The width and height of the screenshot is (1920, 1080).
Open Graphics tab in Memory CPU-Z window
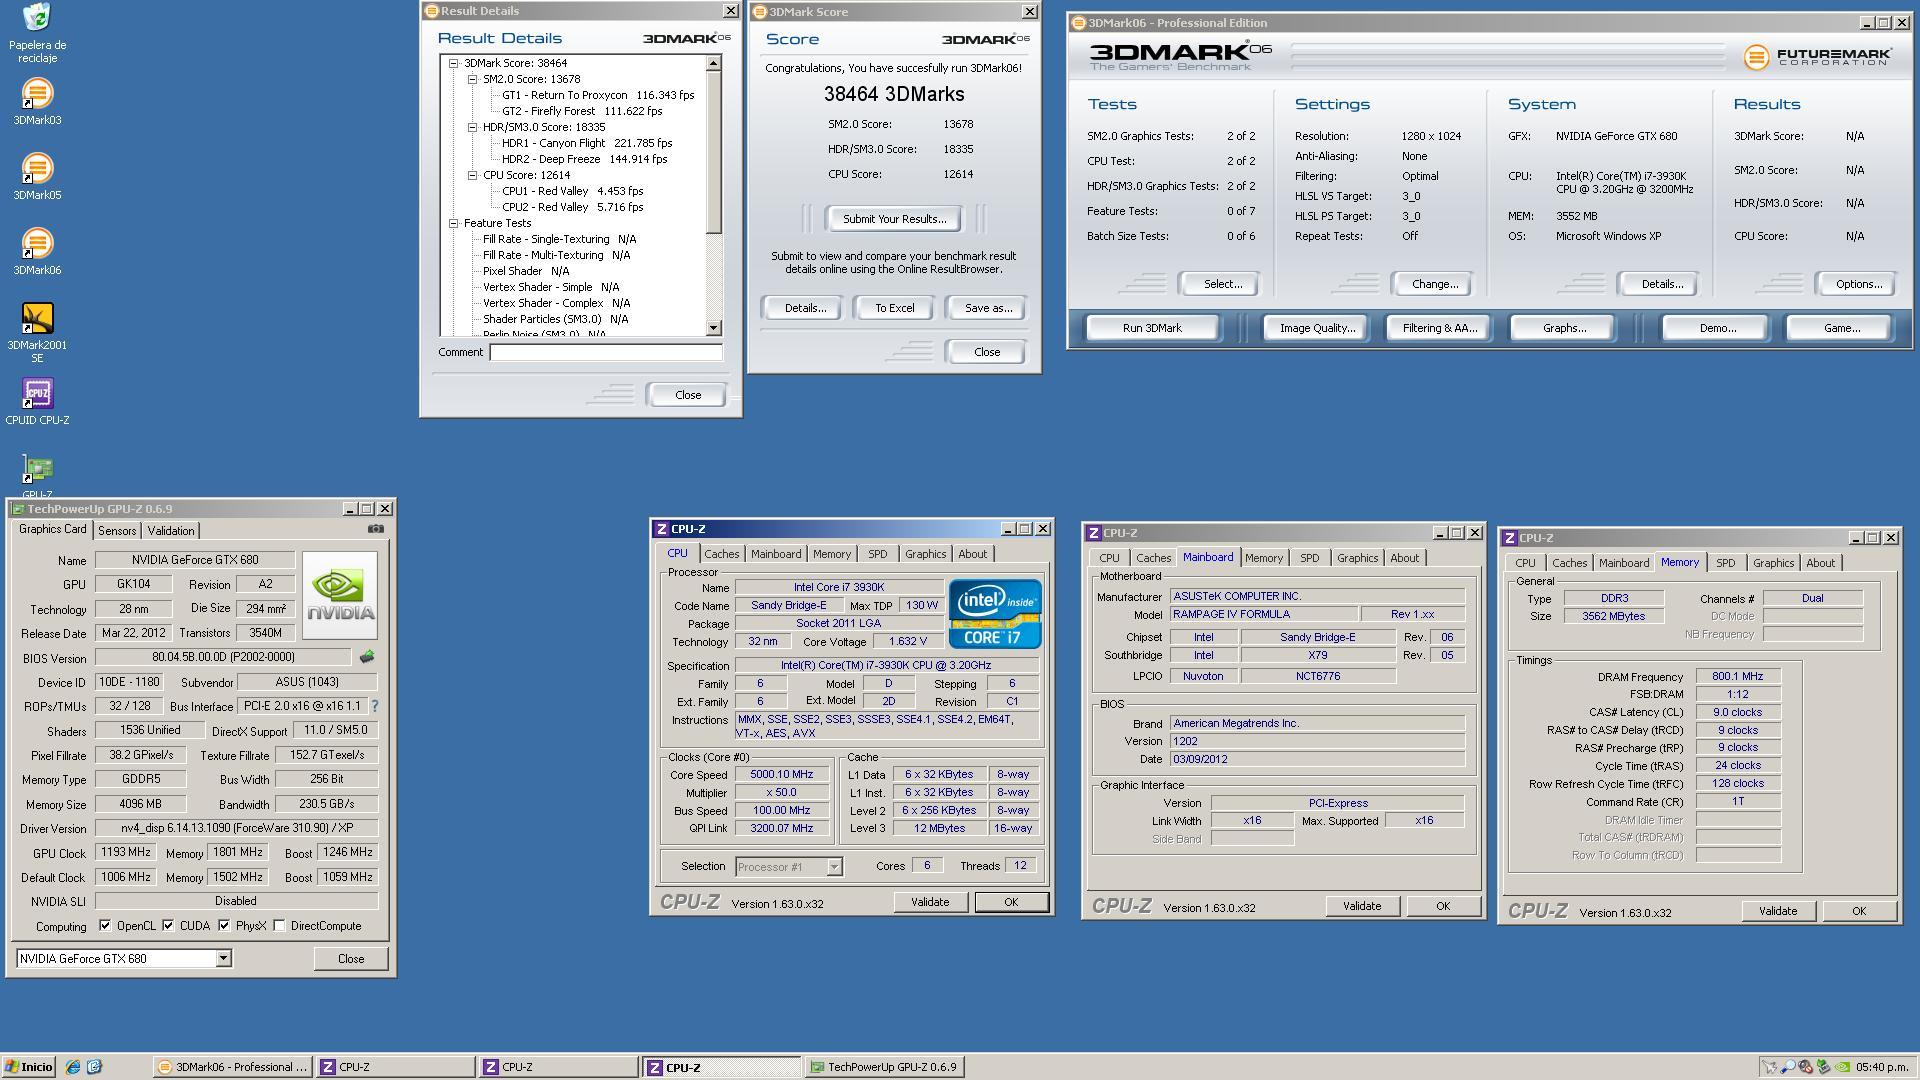coord(1773,563)
